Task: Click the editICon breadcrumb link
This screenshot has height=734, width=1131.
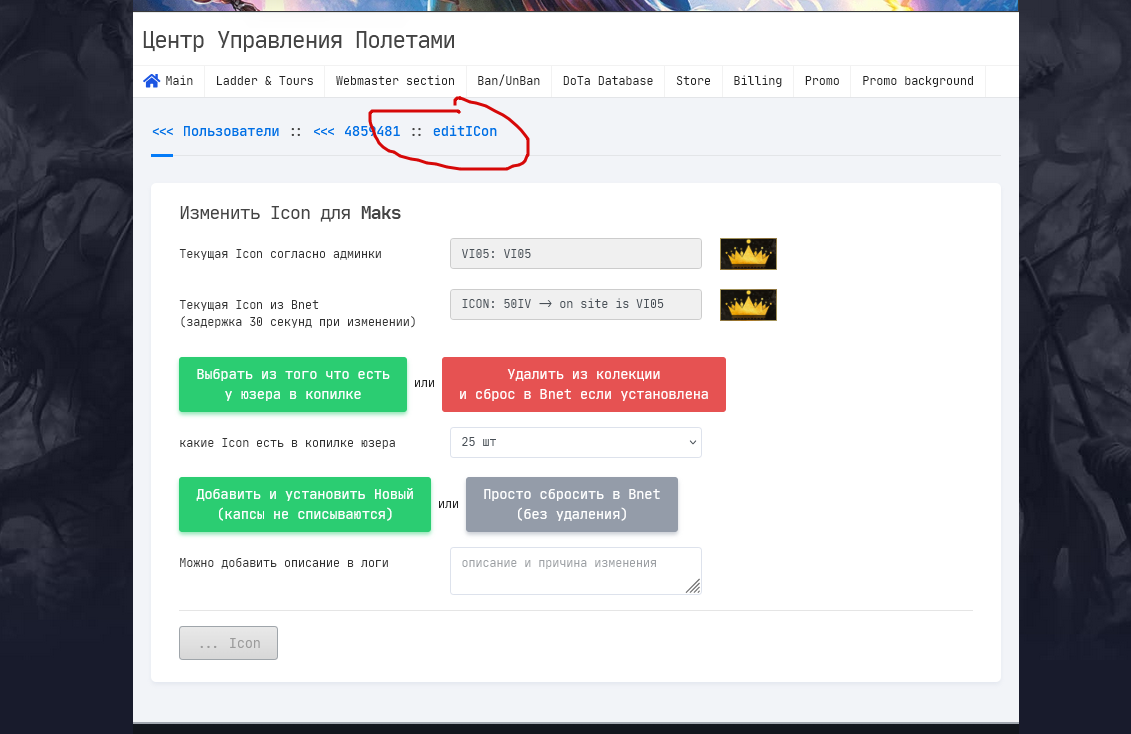Action: click(x=465, y=131)
